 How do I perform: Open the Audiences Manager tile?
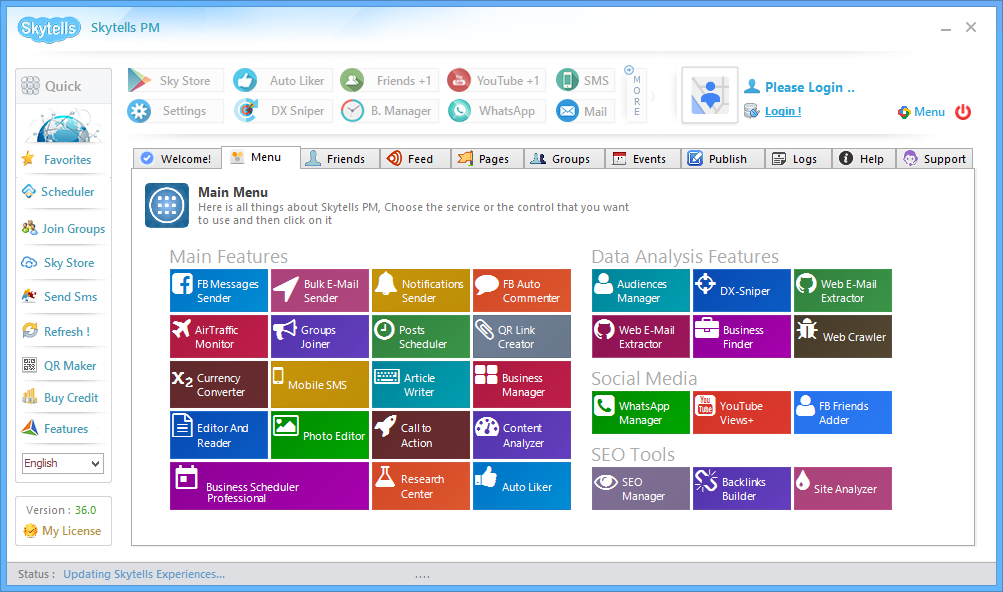tap(641, 291)
